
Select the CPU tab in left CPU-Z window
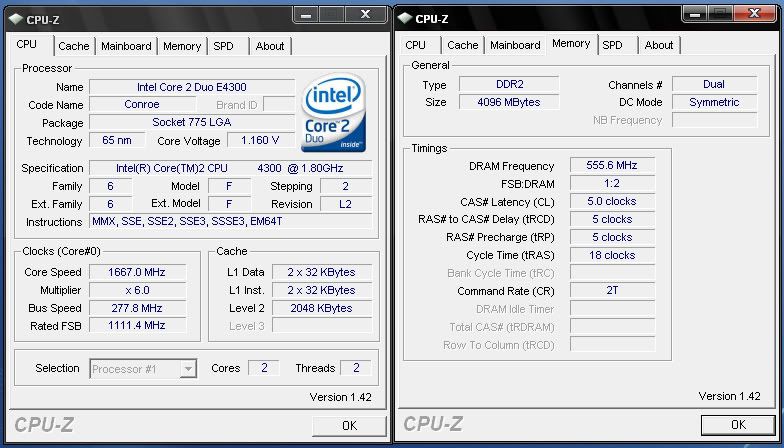click(x=26, y=44)
